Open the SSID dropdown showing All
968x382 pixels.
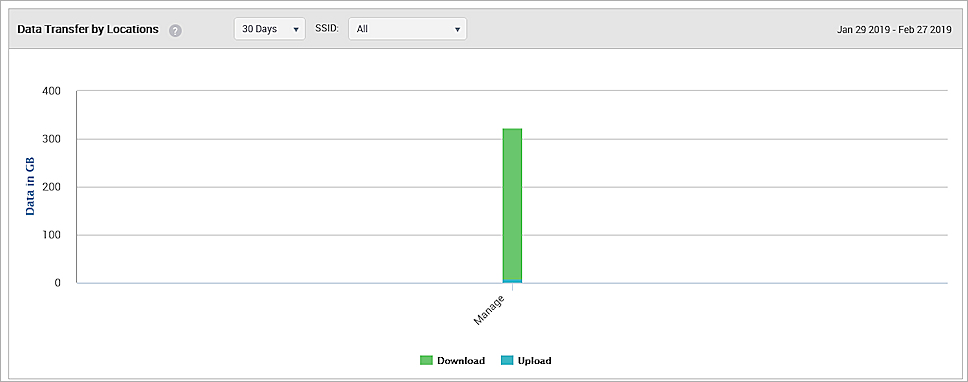[407, 29]
